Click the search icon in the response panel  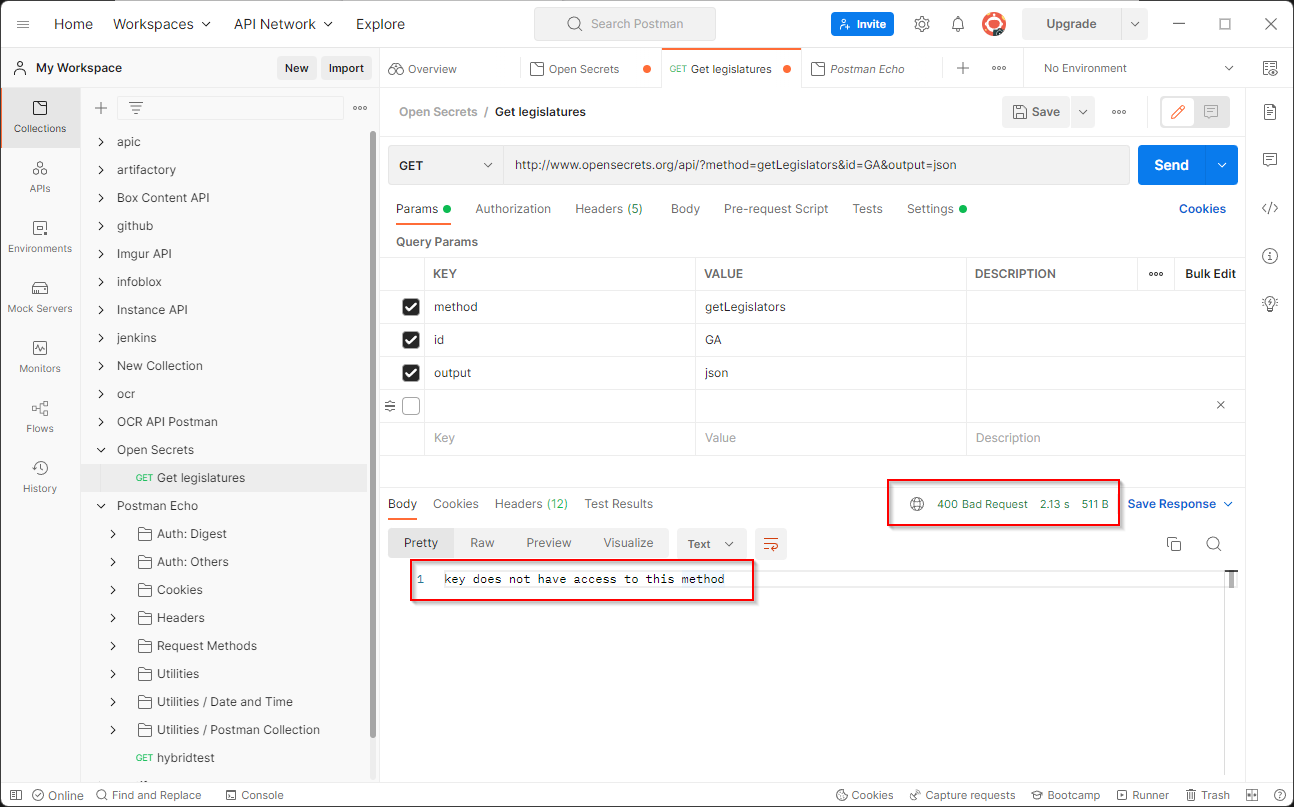(x=1213, y=543)
